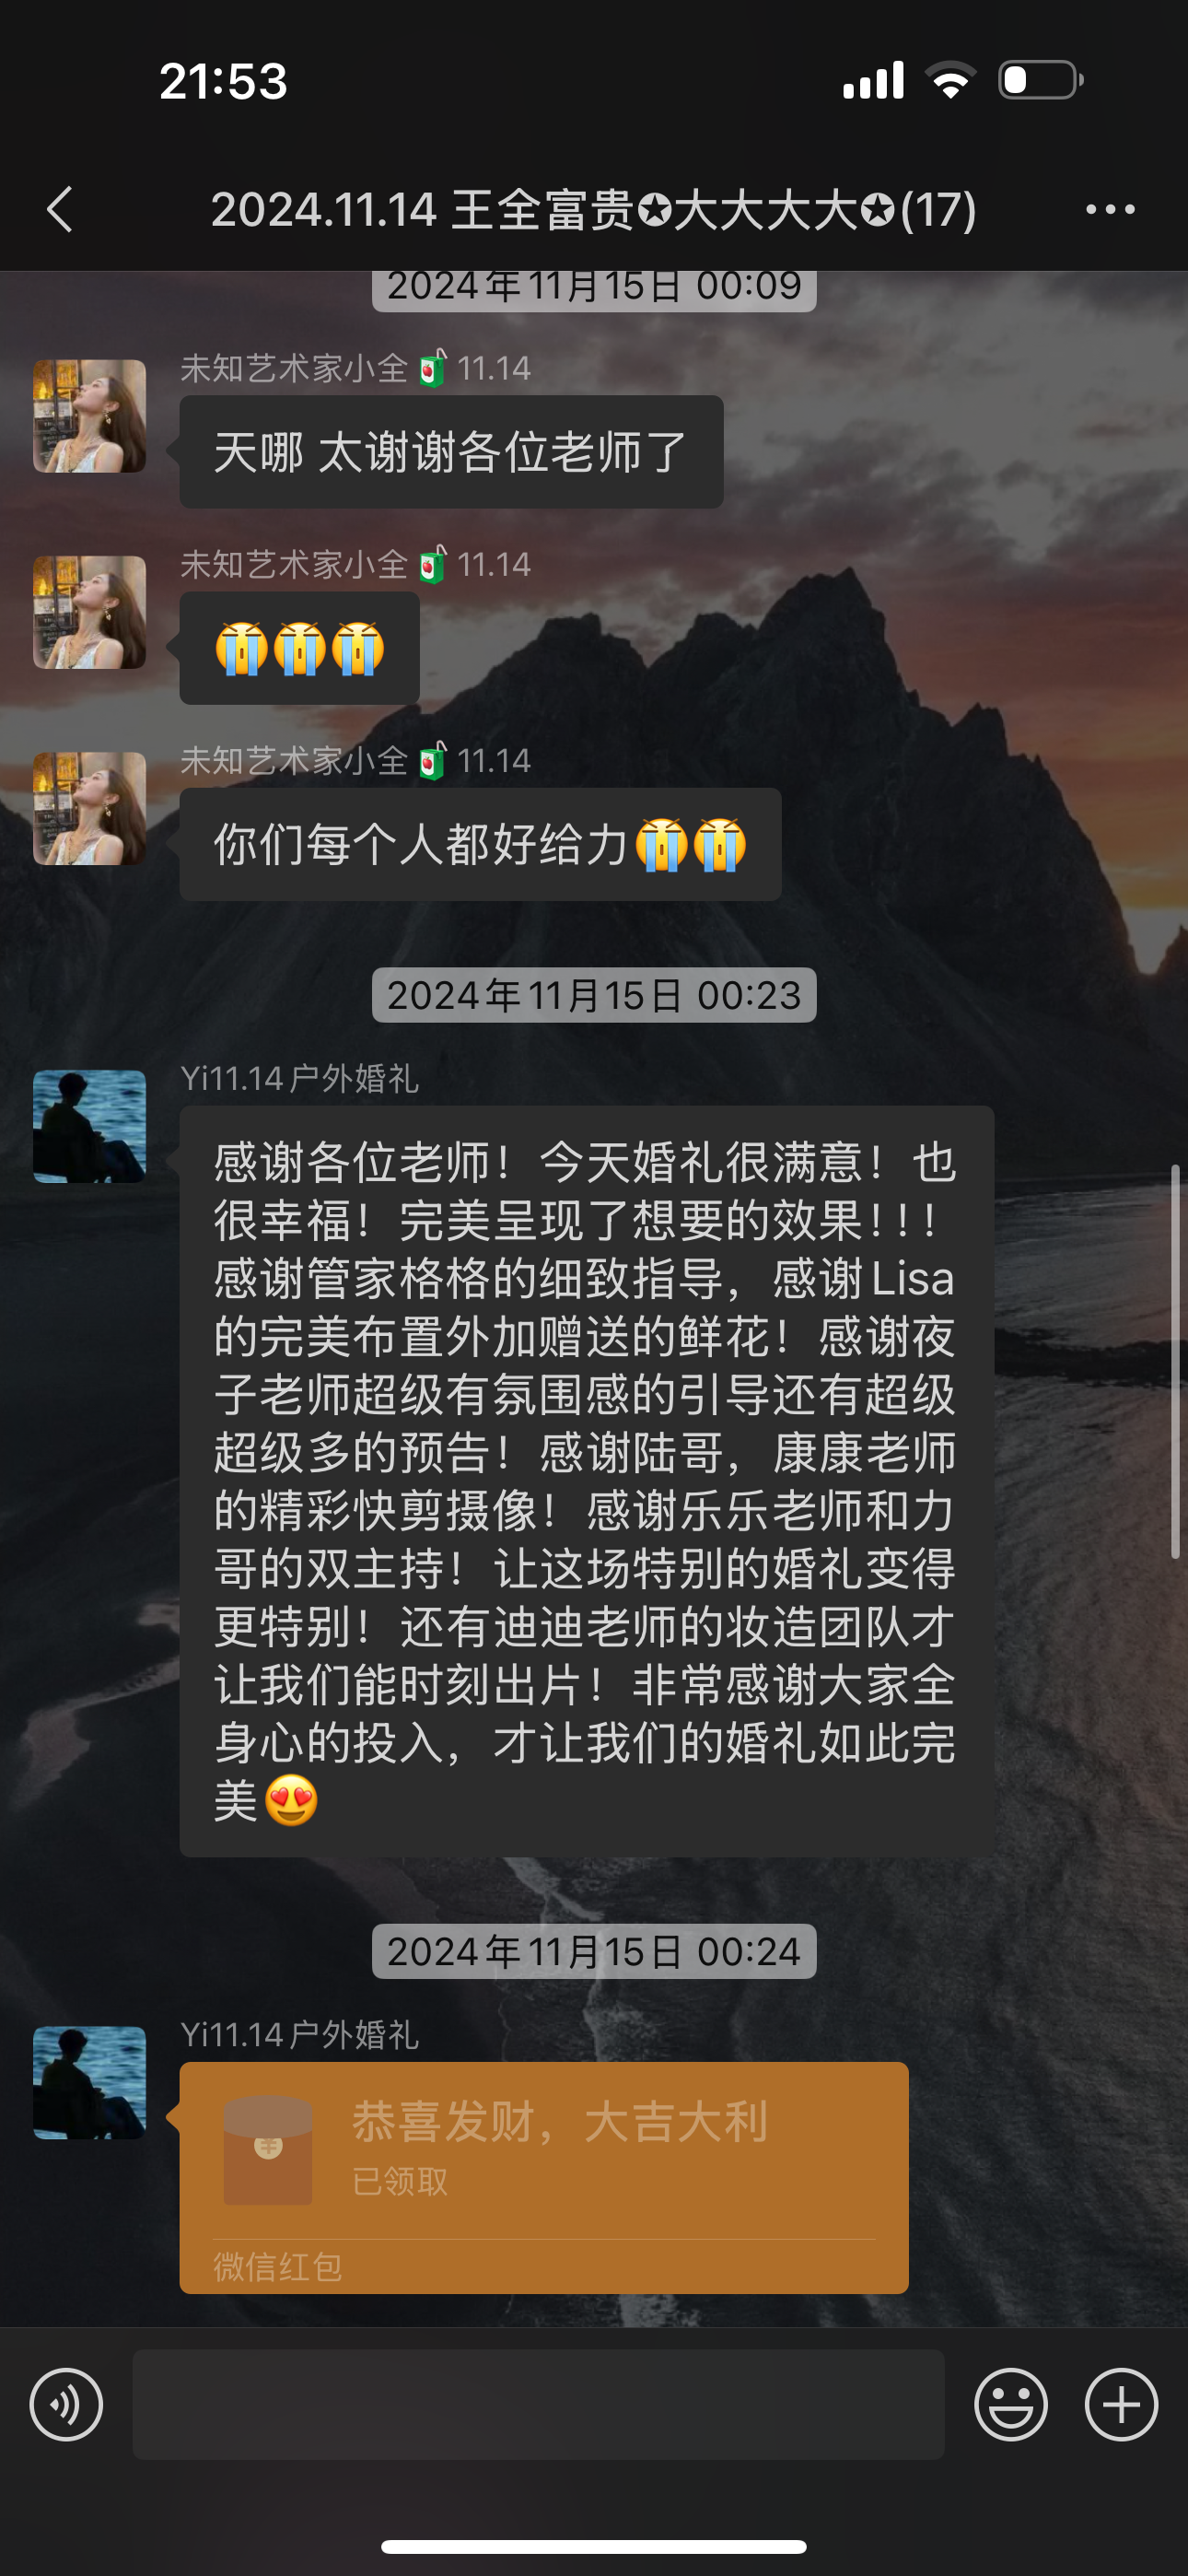Screen dimensions: 1188x2576
Task: Tap the 微信红包 label footer
Action: tap(278, 2267)
